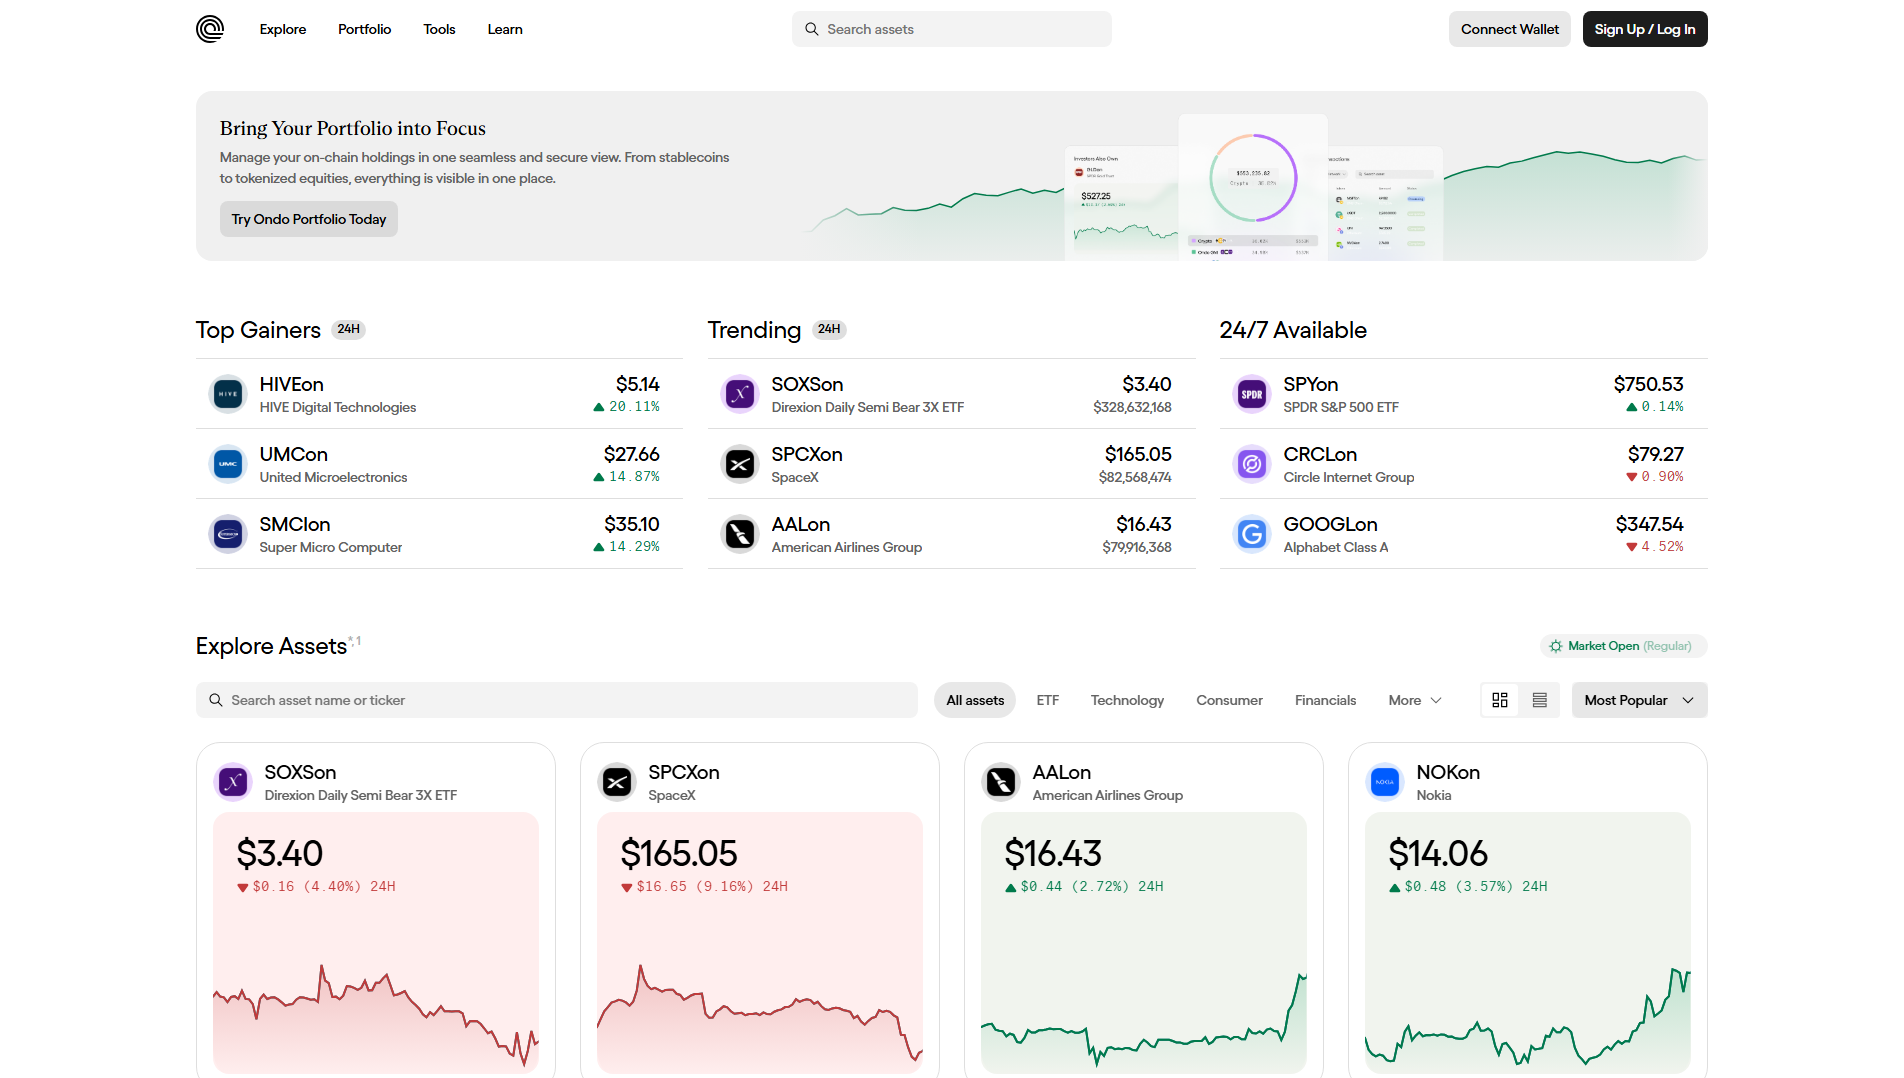
Task: Select the Consumer filter tab
Action: click(1230, 700)
